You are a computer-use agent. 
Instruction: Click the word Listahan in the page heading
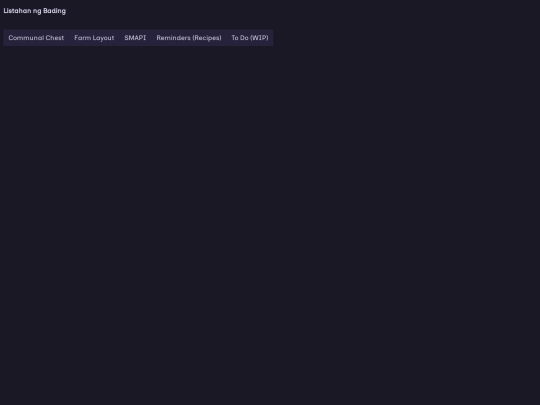[17, 11]
